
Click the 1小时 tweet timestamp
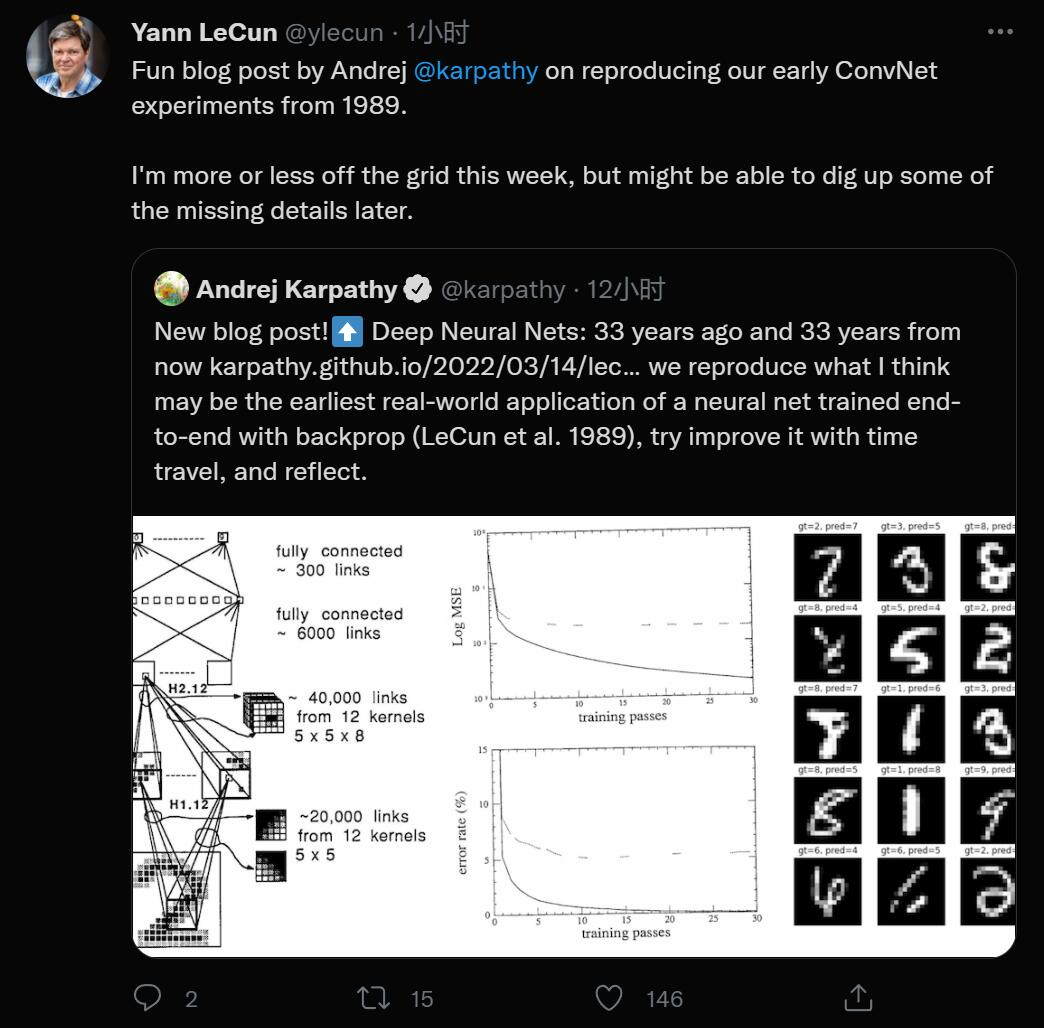point(437,32)
